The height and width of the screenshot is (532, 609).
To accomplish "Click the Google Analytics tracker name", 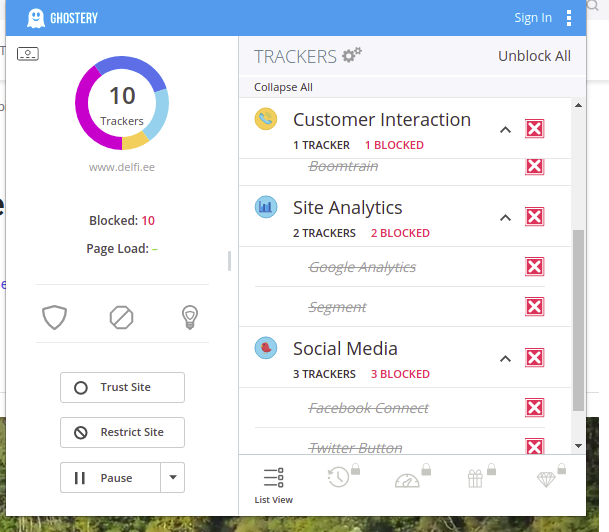I will click(362, 267).
